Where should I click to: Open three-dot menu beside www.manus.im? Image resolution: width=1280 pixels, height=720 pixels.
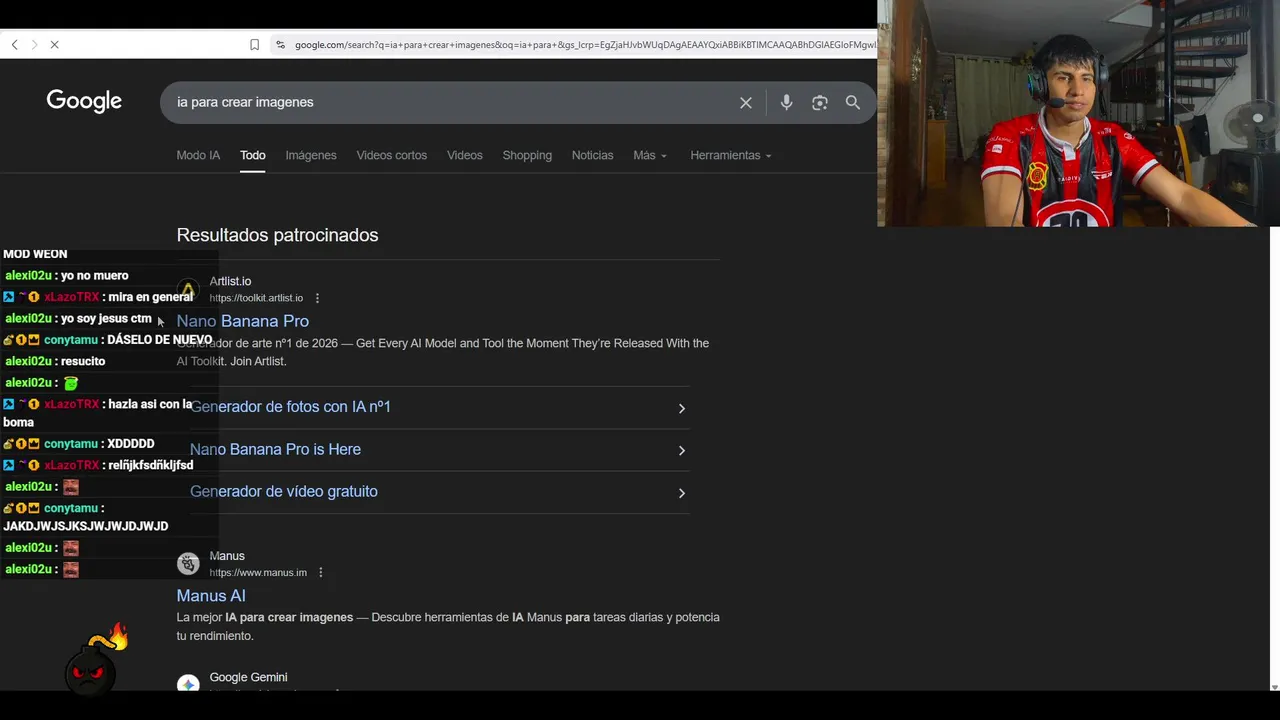coord(321,573)
